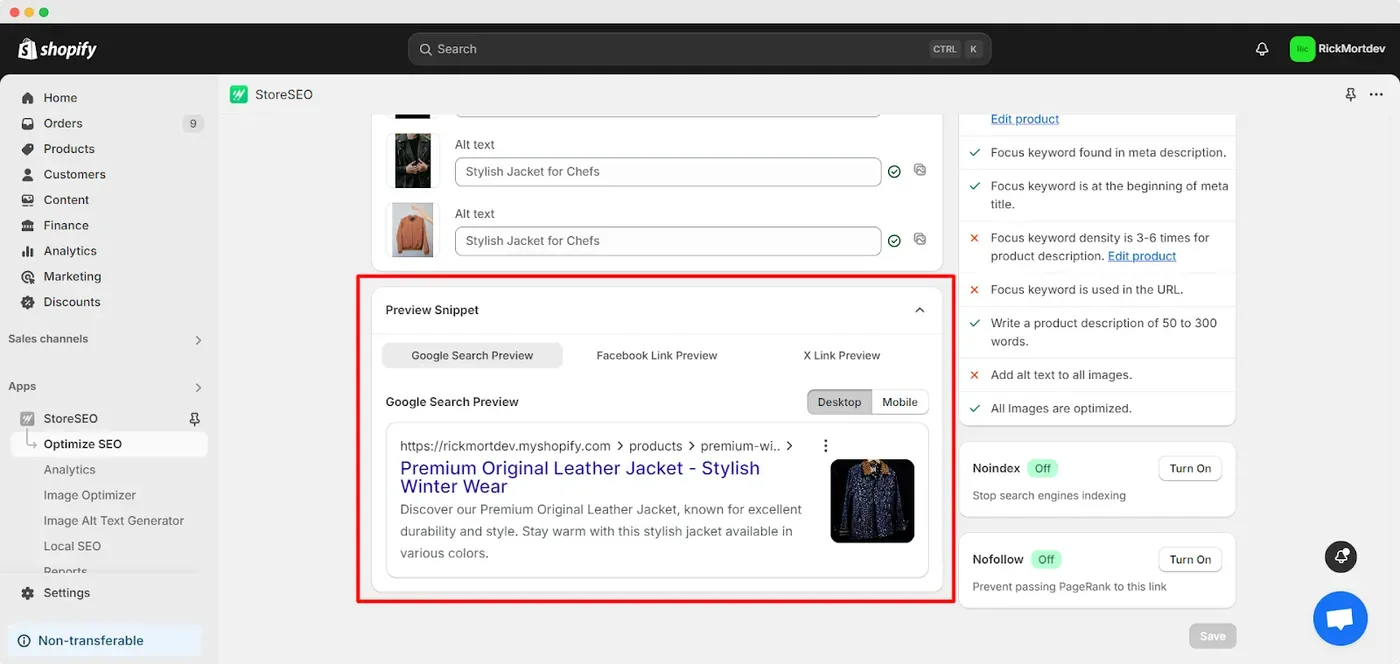Click the Non-transferable badge
The width and height of the screenshot is (1400, 664).
pyautogui.click(x=104, y=641)
